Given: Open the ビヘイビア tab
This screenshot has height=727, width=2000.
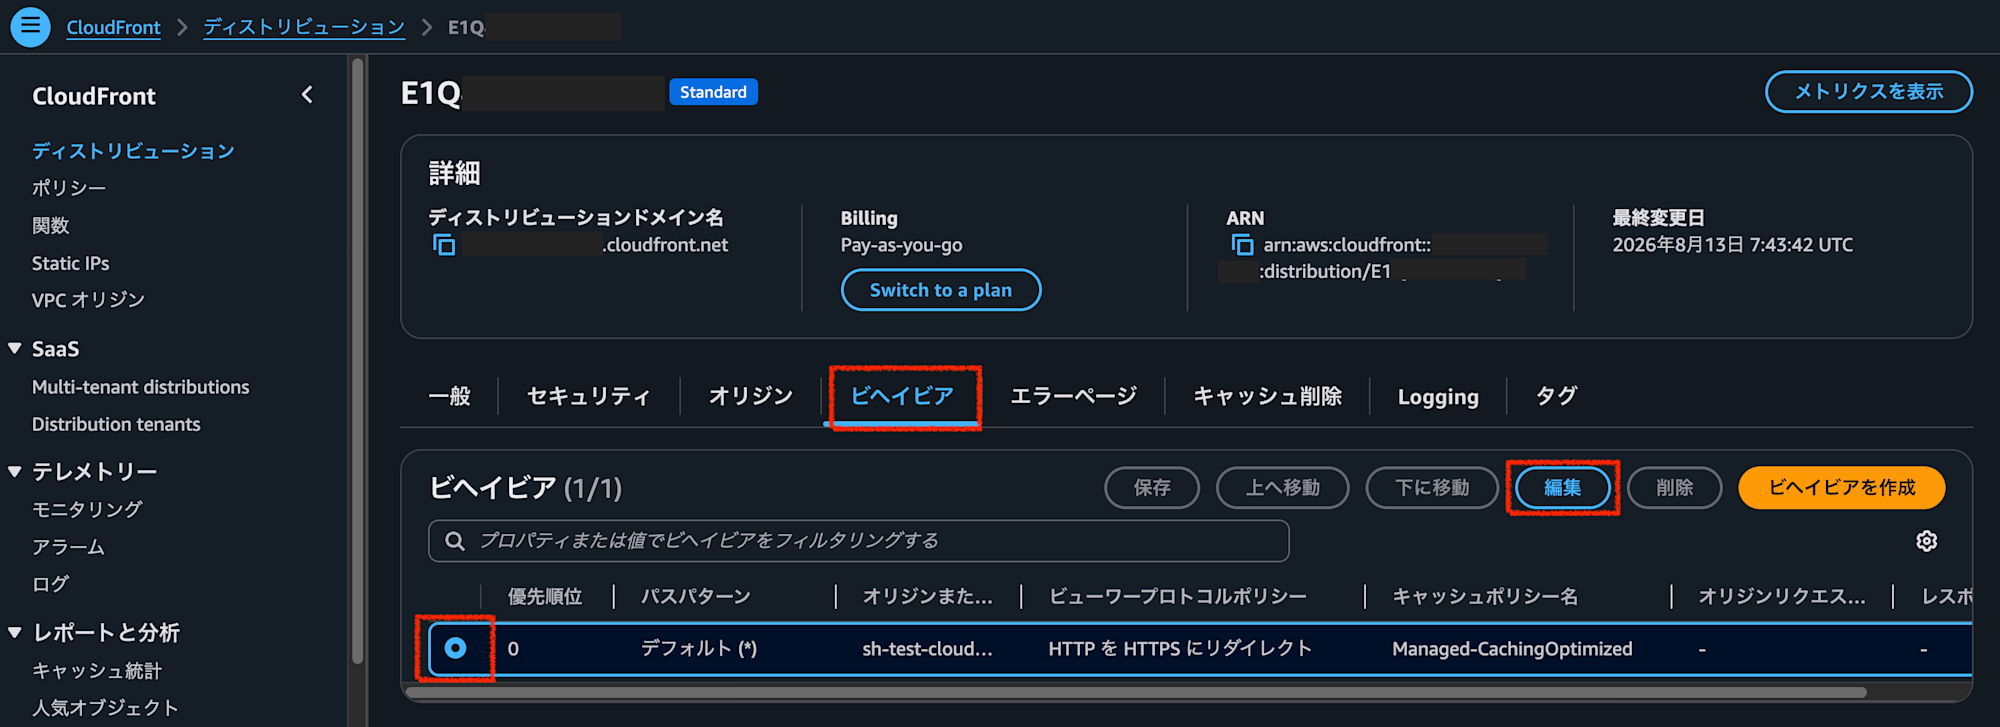Looking at the screenshot, I should pos(902,396).
